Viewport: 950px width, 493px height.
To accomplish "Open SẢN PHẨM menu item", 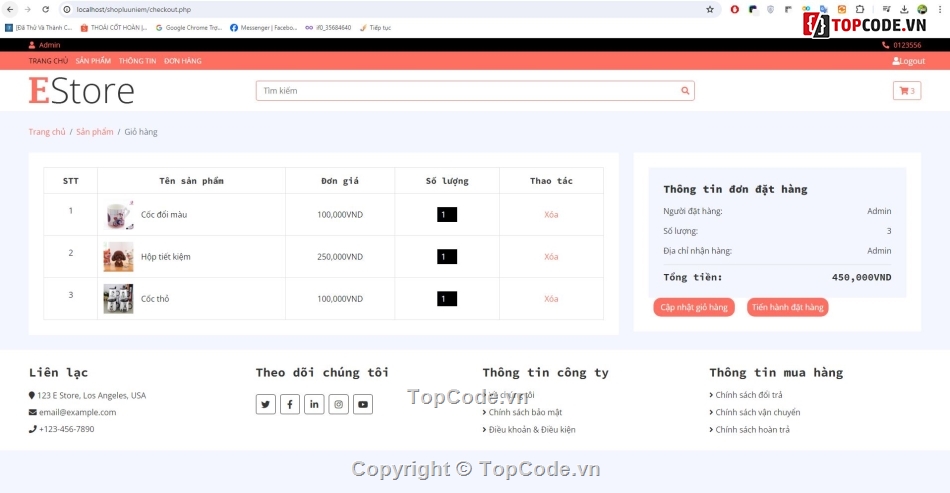I will point(93,61).
